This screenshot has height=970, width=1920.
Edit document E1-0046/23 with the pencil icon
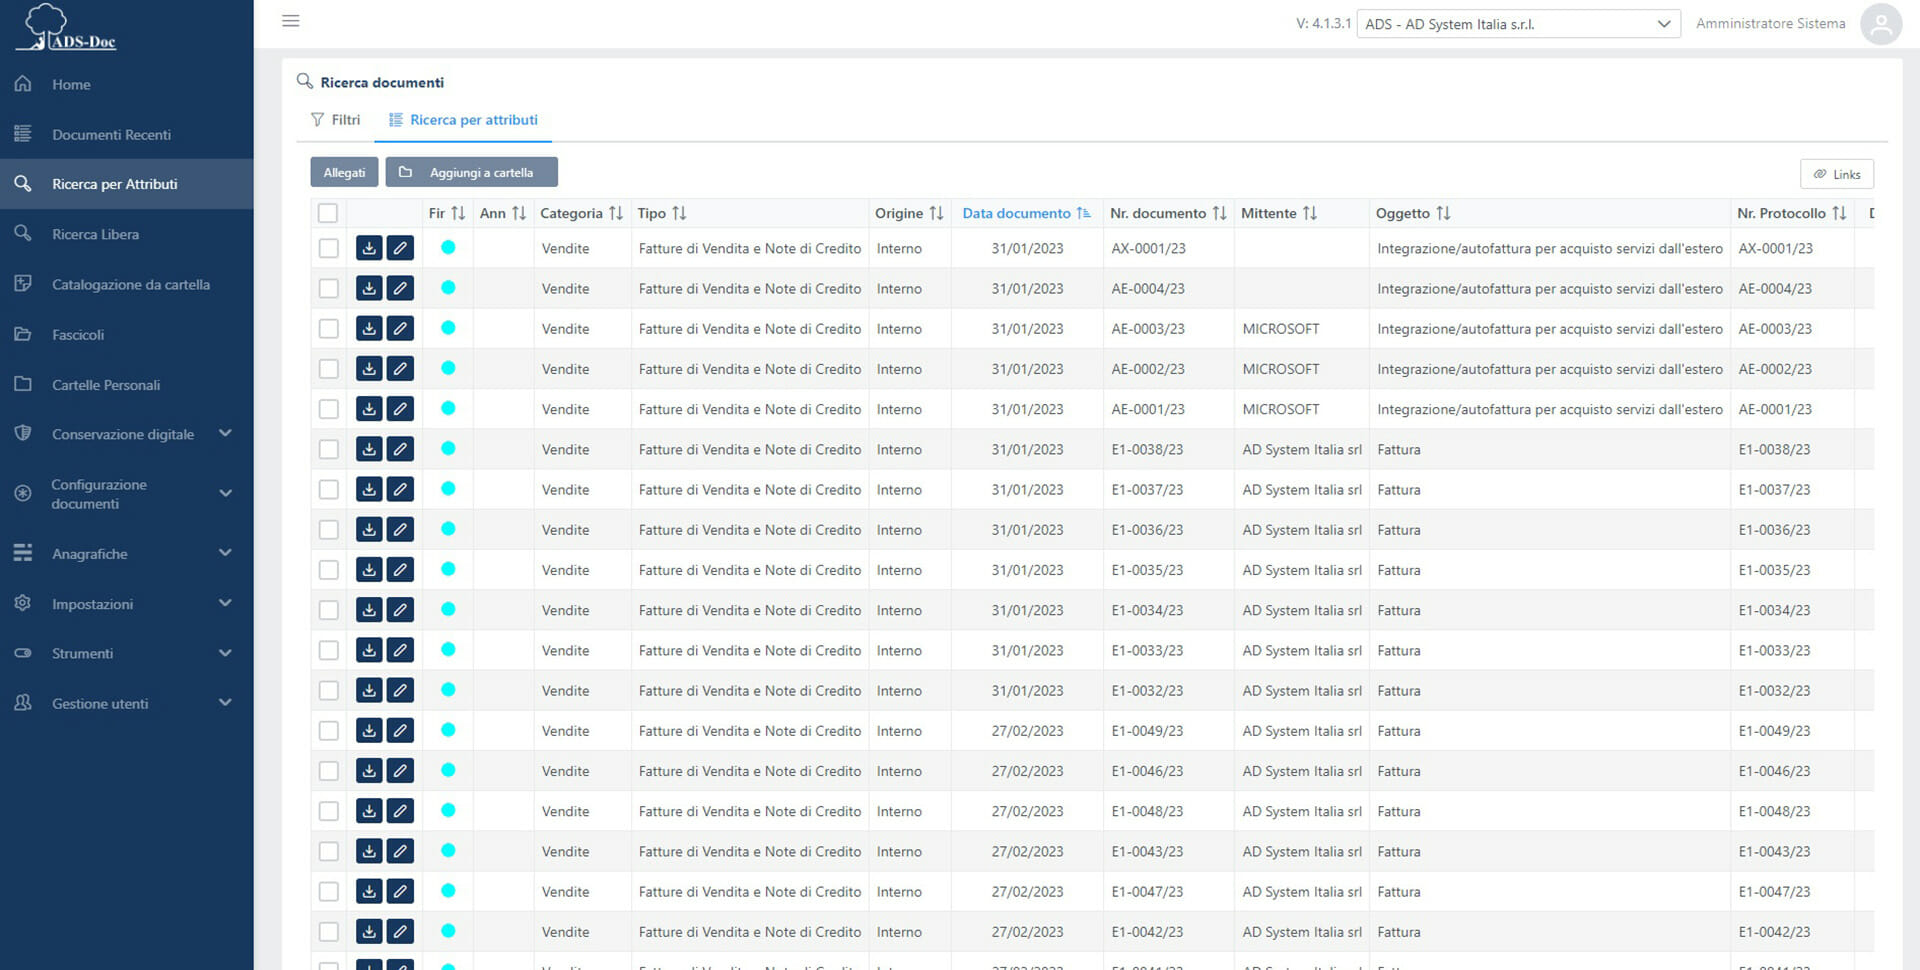coord(400,771)
